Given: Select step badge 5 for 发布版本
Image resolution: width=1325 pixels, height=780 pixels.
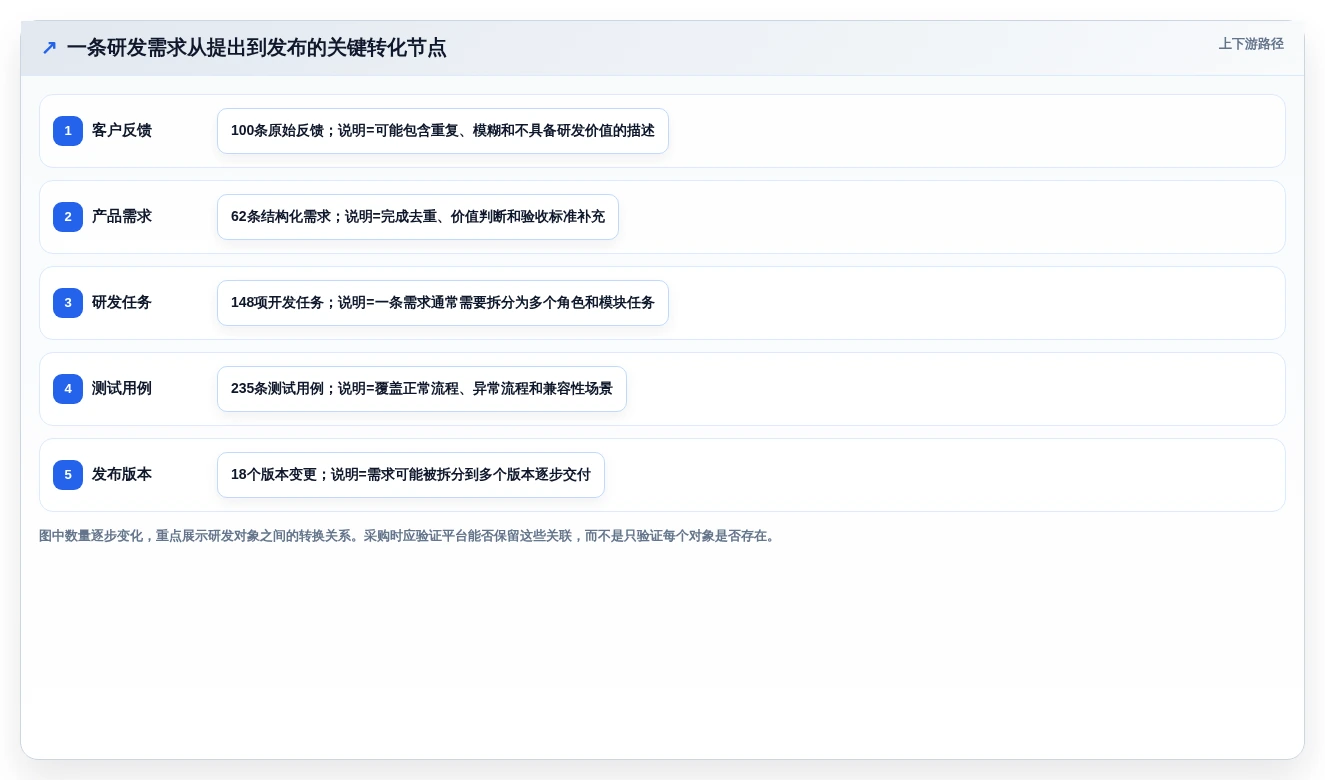Looking at the screenshot, I should pos(68,475).
